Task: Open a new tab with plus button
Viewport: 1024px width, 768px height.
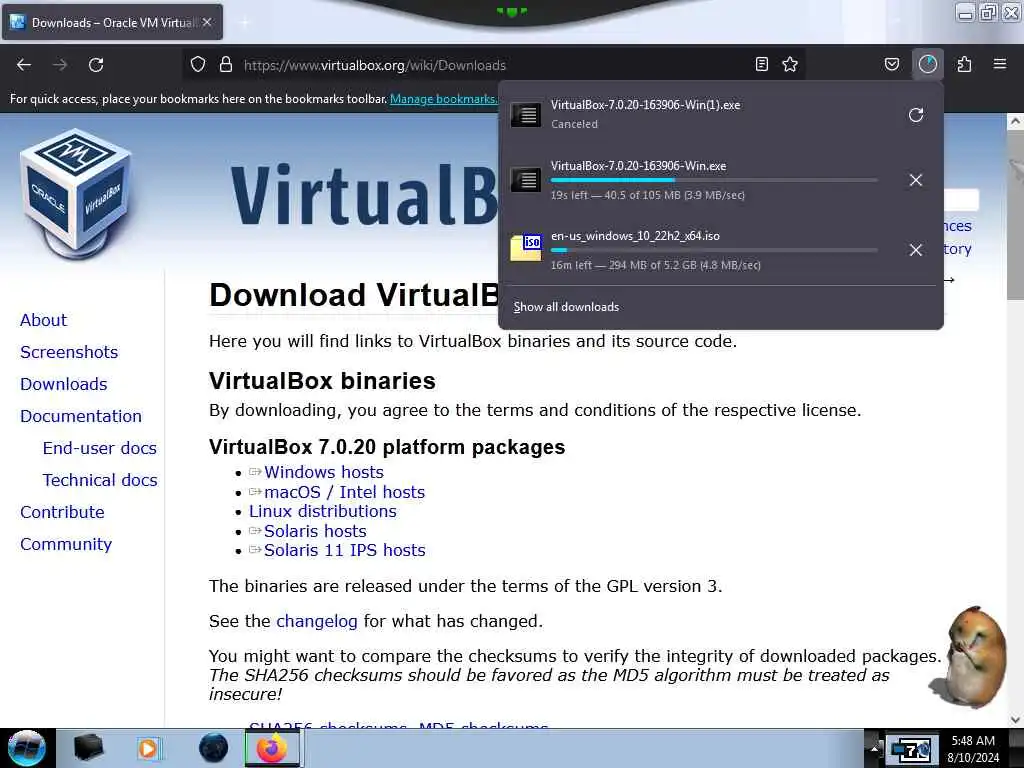Action: pyautogui.click(x=245, y=23)
